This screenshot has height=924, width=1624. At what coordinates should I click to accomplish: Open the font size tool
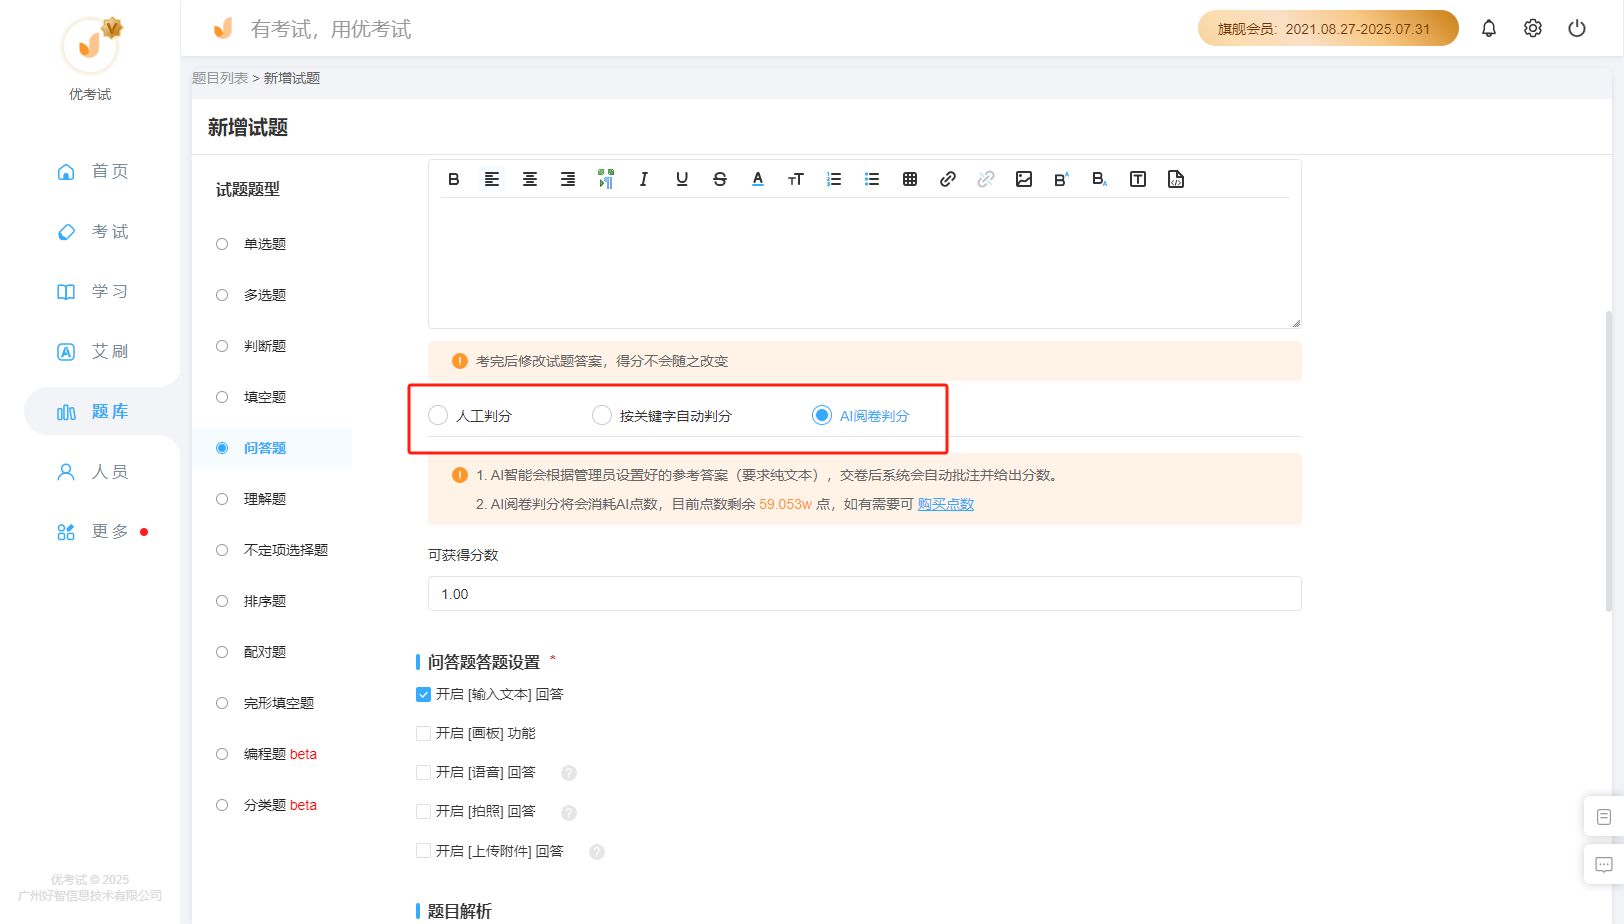coord(796,179)
